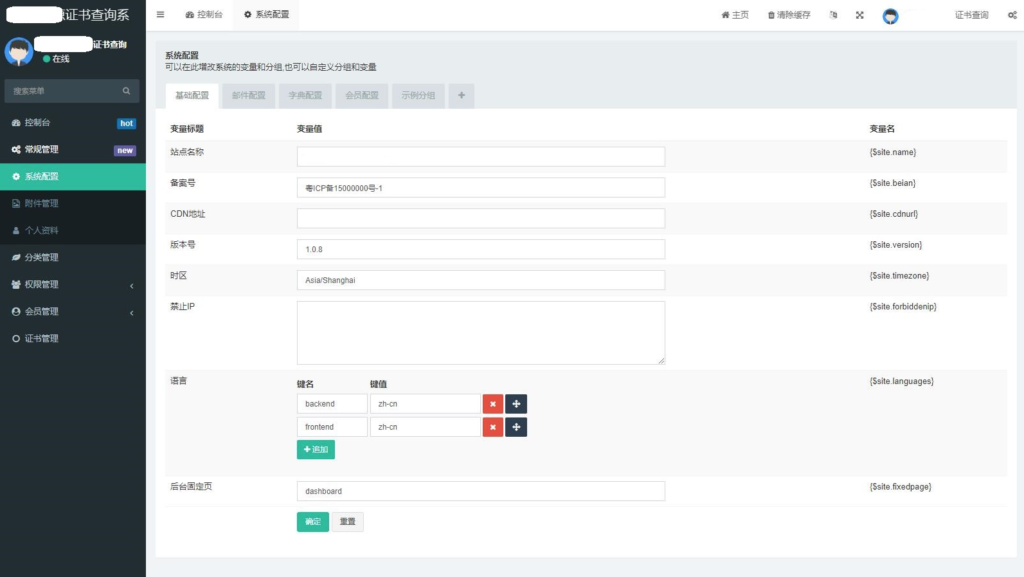Toggle fullscreen with the expand icon
Viewport: 1024px width, 577px height.
(x=860, y=15)
